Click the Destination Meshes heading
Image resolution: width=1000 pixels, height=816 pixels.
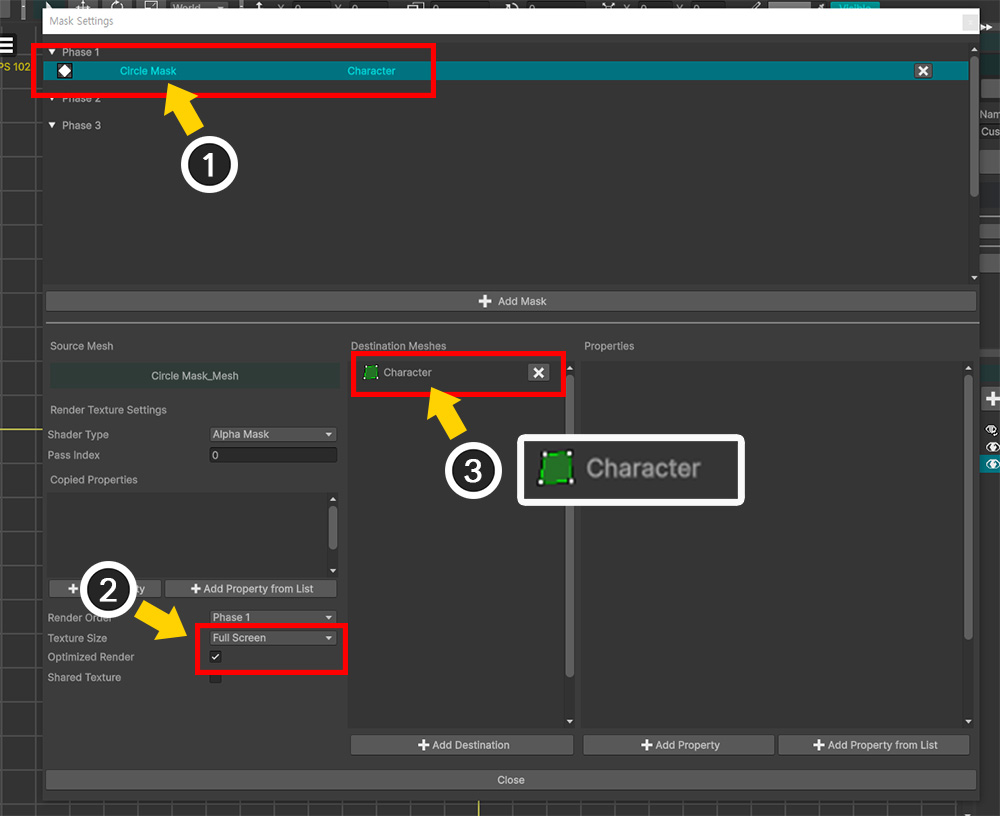point(399,346)
